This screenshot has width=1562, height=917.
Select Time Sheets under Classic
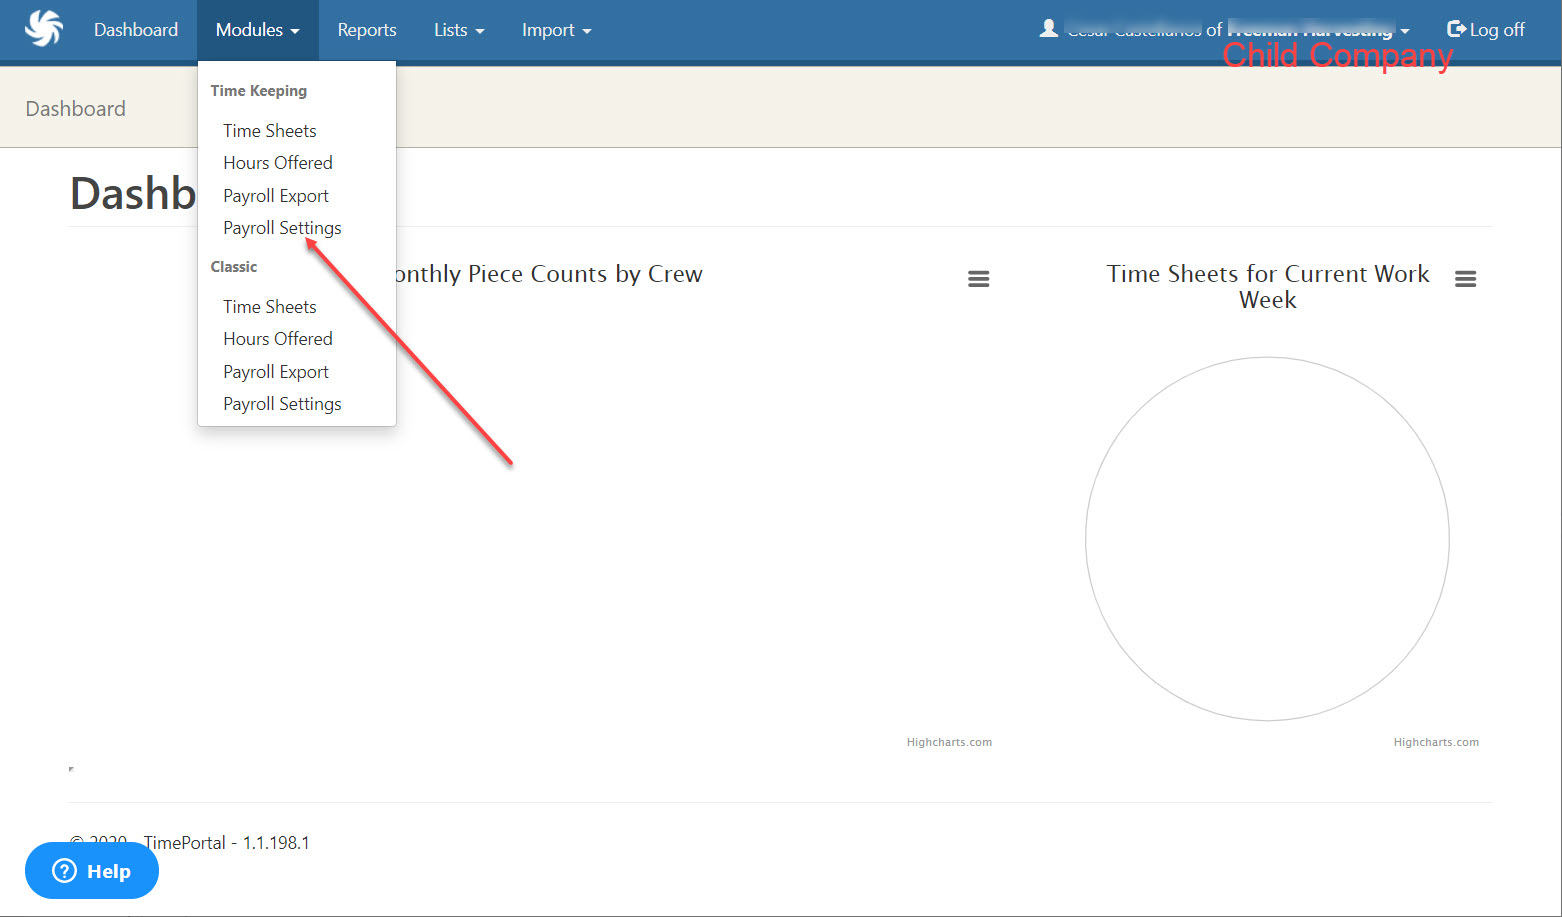(270, 307)
